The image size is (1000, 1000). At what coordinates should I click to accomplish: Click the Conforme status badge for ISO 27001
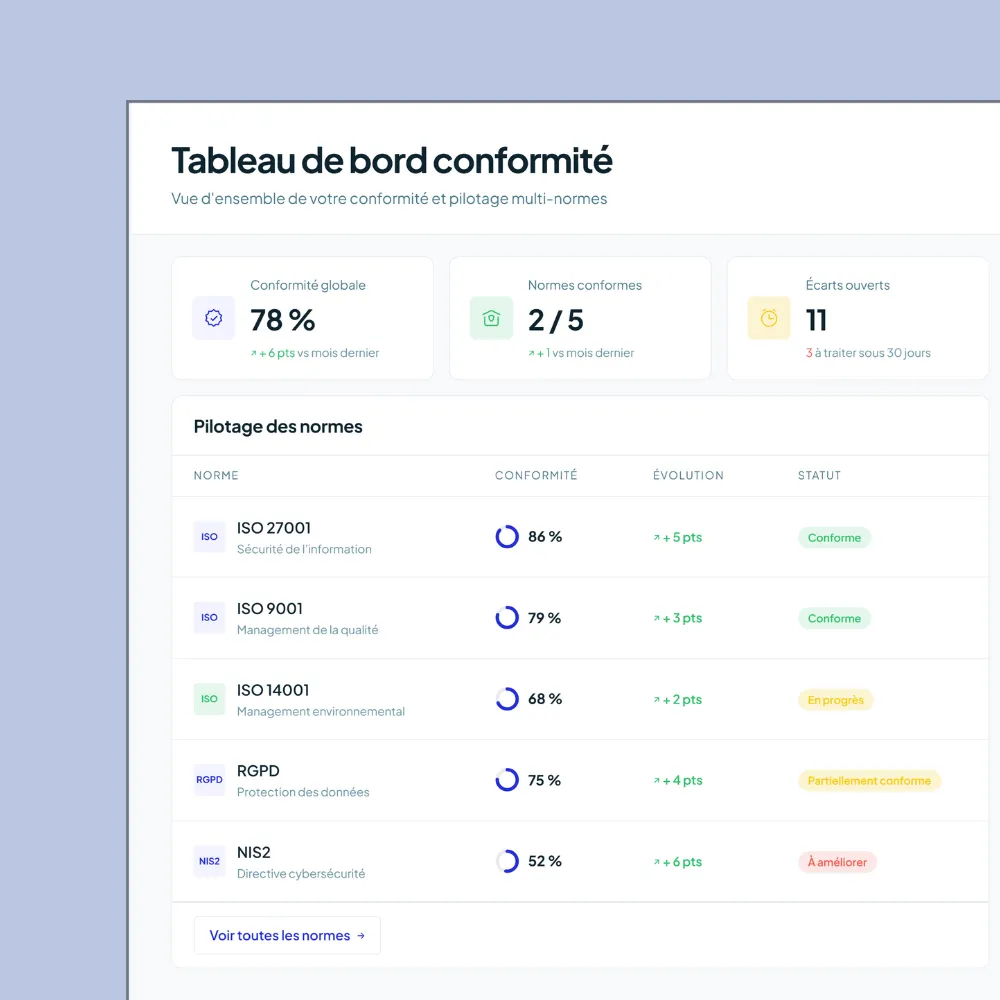coord(834,538)
